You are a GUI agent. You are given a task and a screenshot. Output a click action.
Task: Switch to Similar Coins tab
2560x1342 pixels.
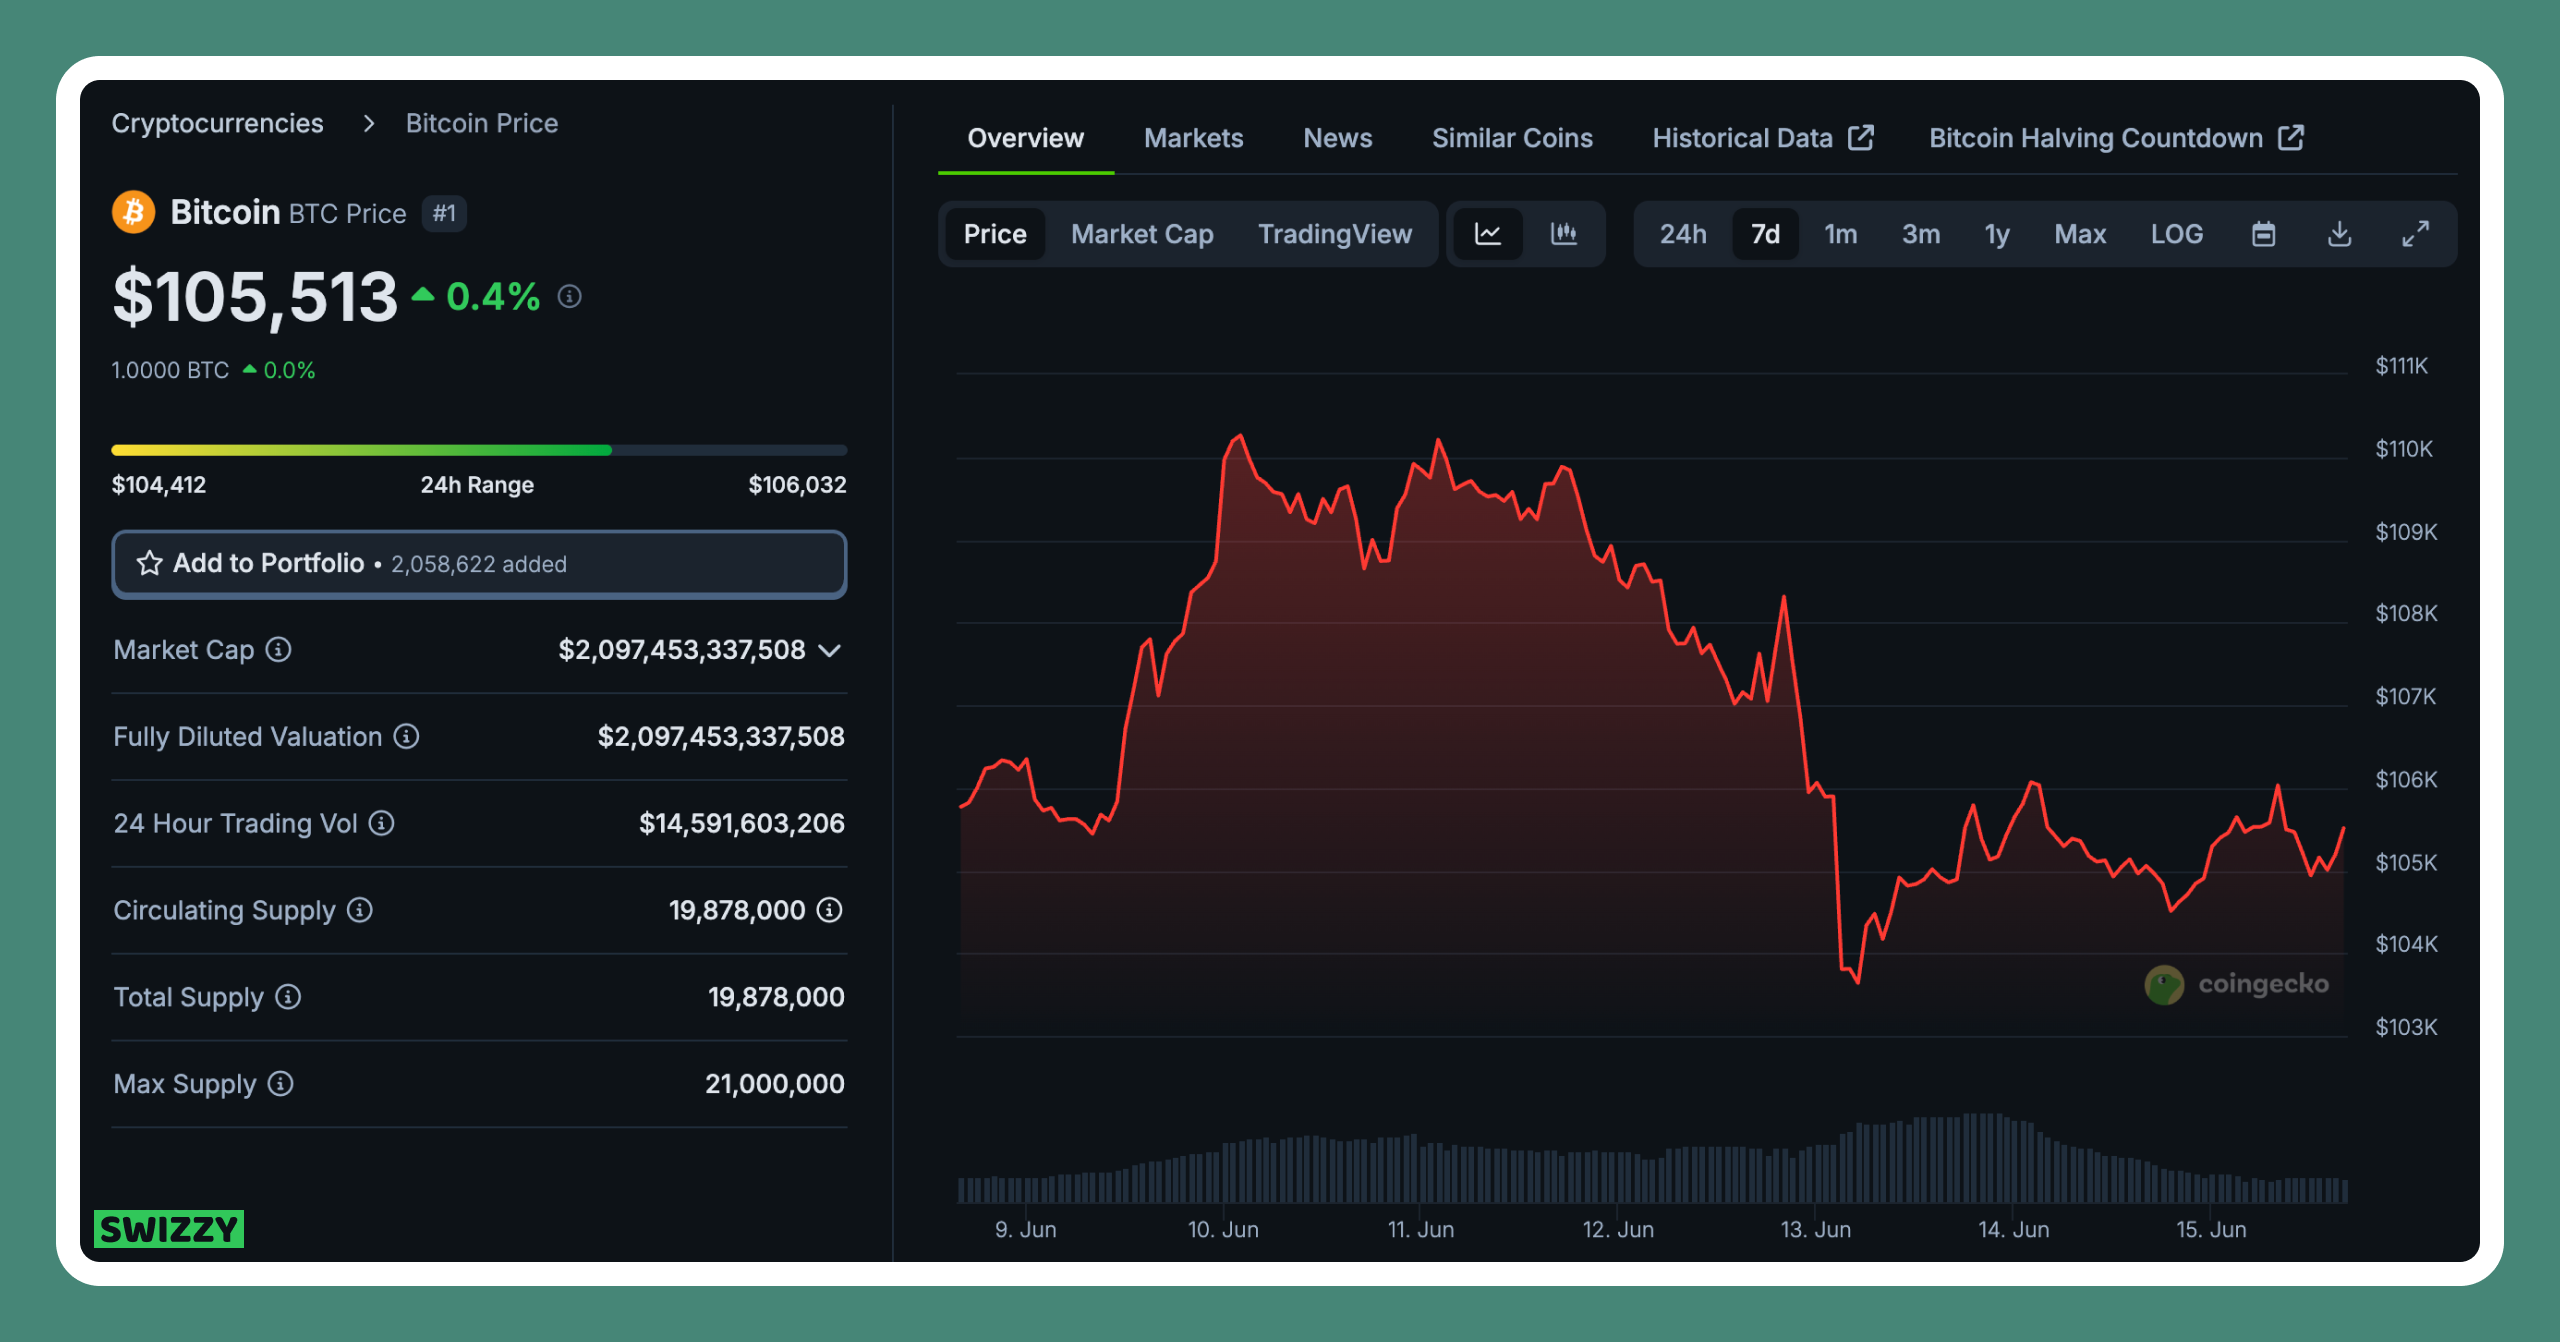(x=1511, y=138)
